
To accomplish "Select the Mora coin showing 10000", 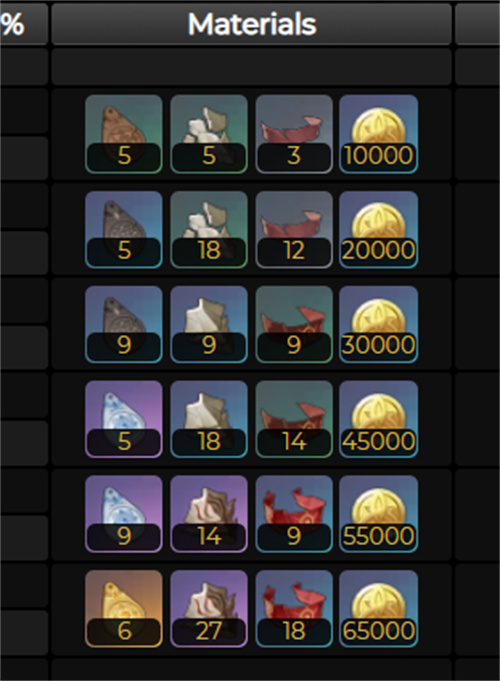I will (378, 134).
